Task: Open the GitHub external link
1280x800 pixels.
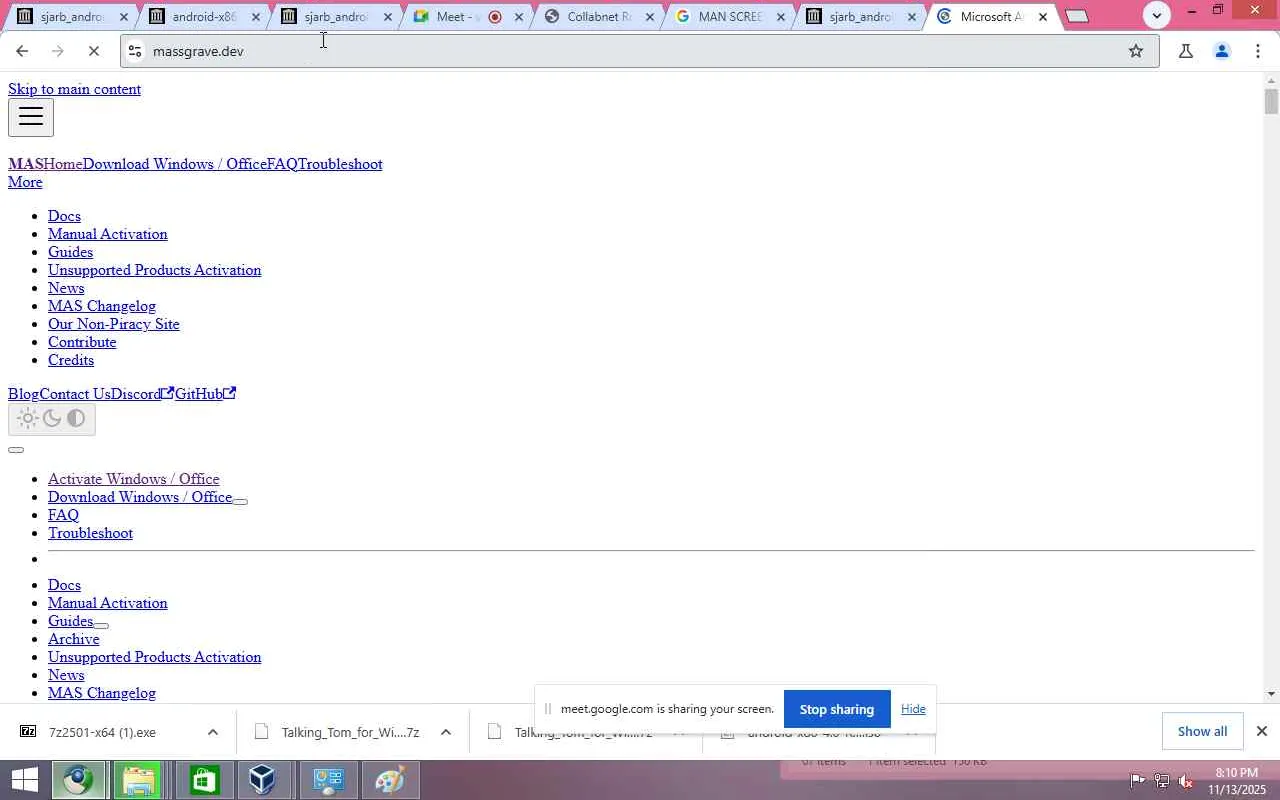Action: pyautogui.click(x=205, y=394)
